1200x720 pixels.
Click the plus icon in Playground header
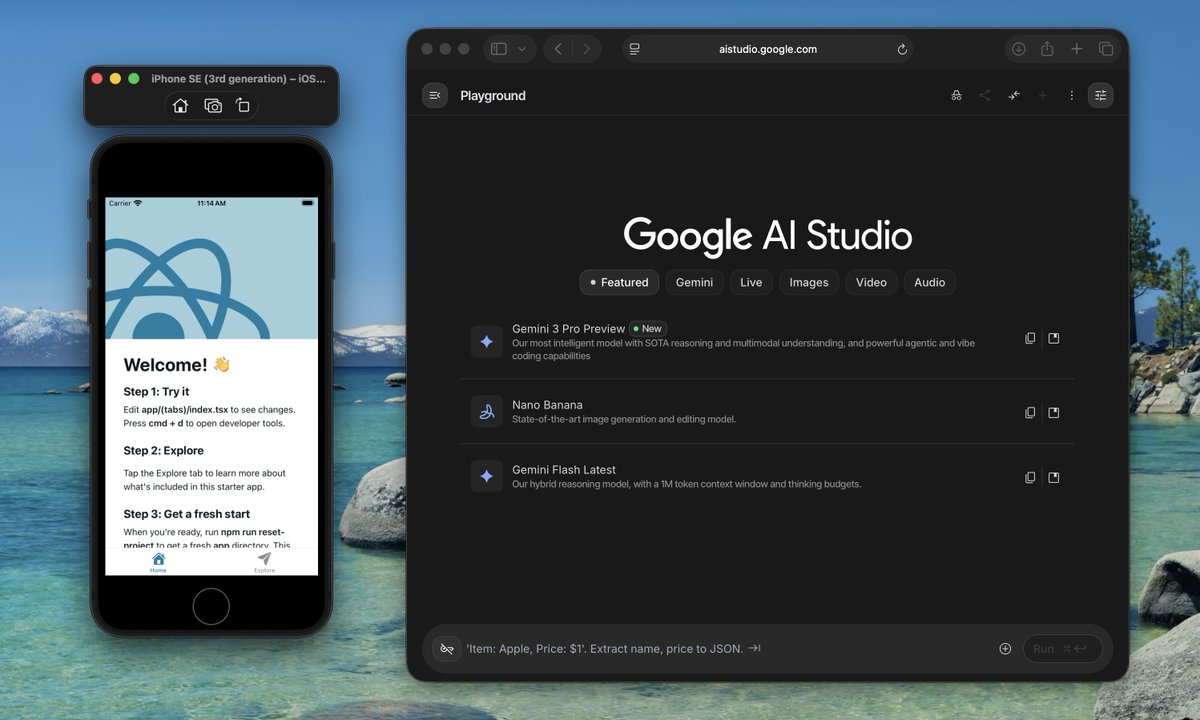pyautogui.click(x=1043, y=95)
